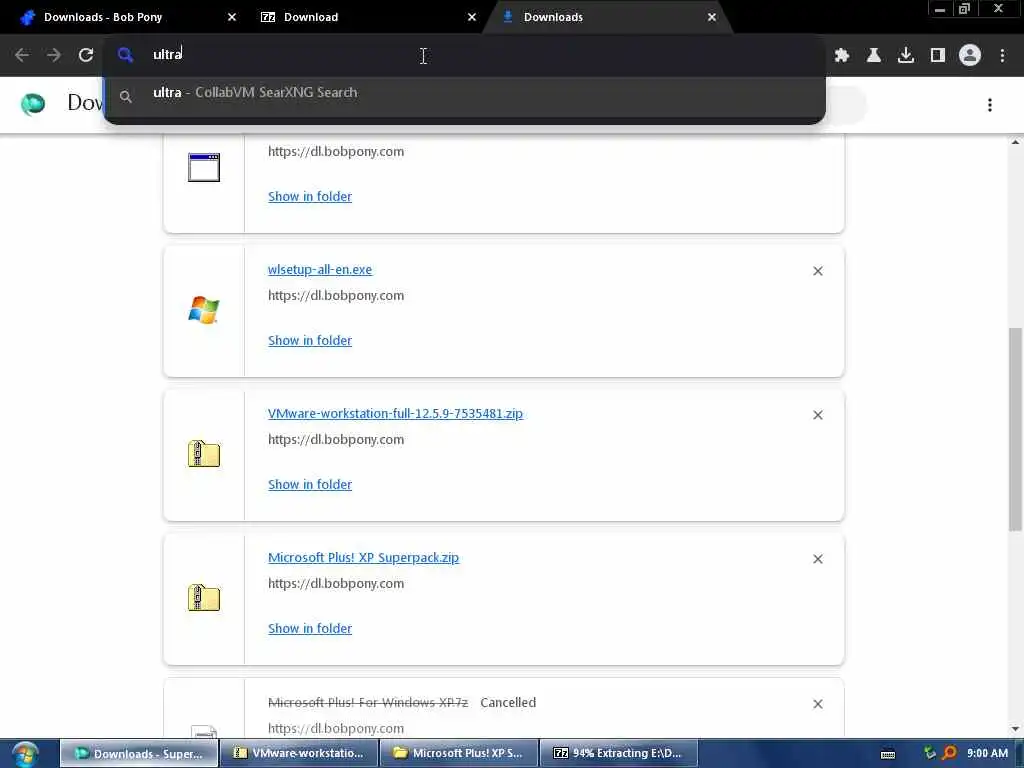Click the VMware-workstation zip folder icon

point(204,453)
